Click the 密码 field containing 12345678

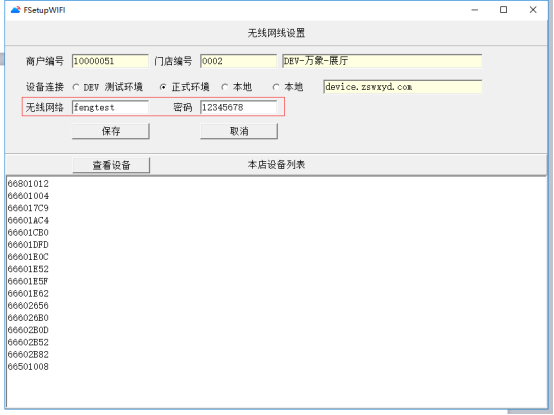238,107
